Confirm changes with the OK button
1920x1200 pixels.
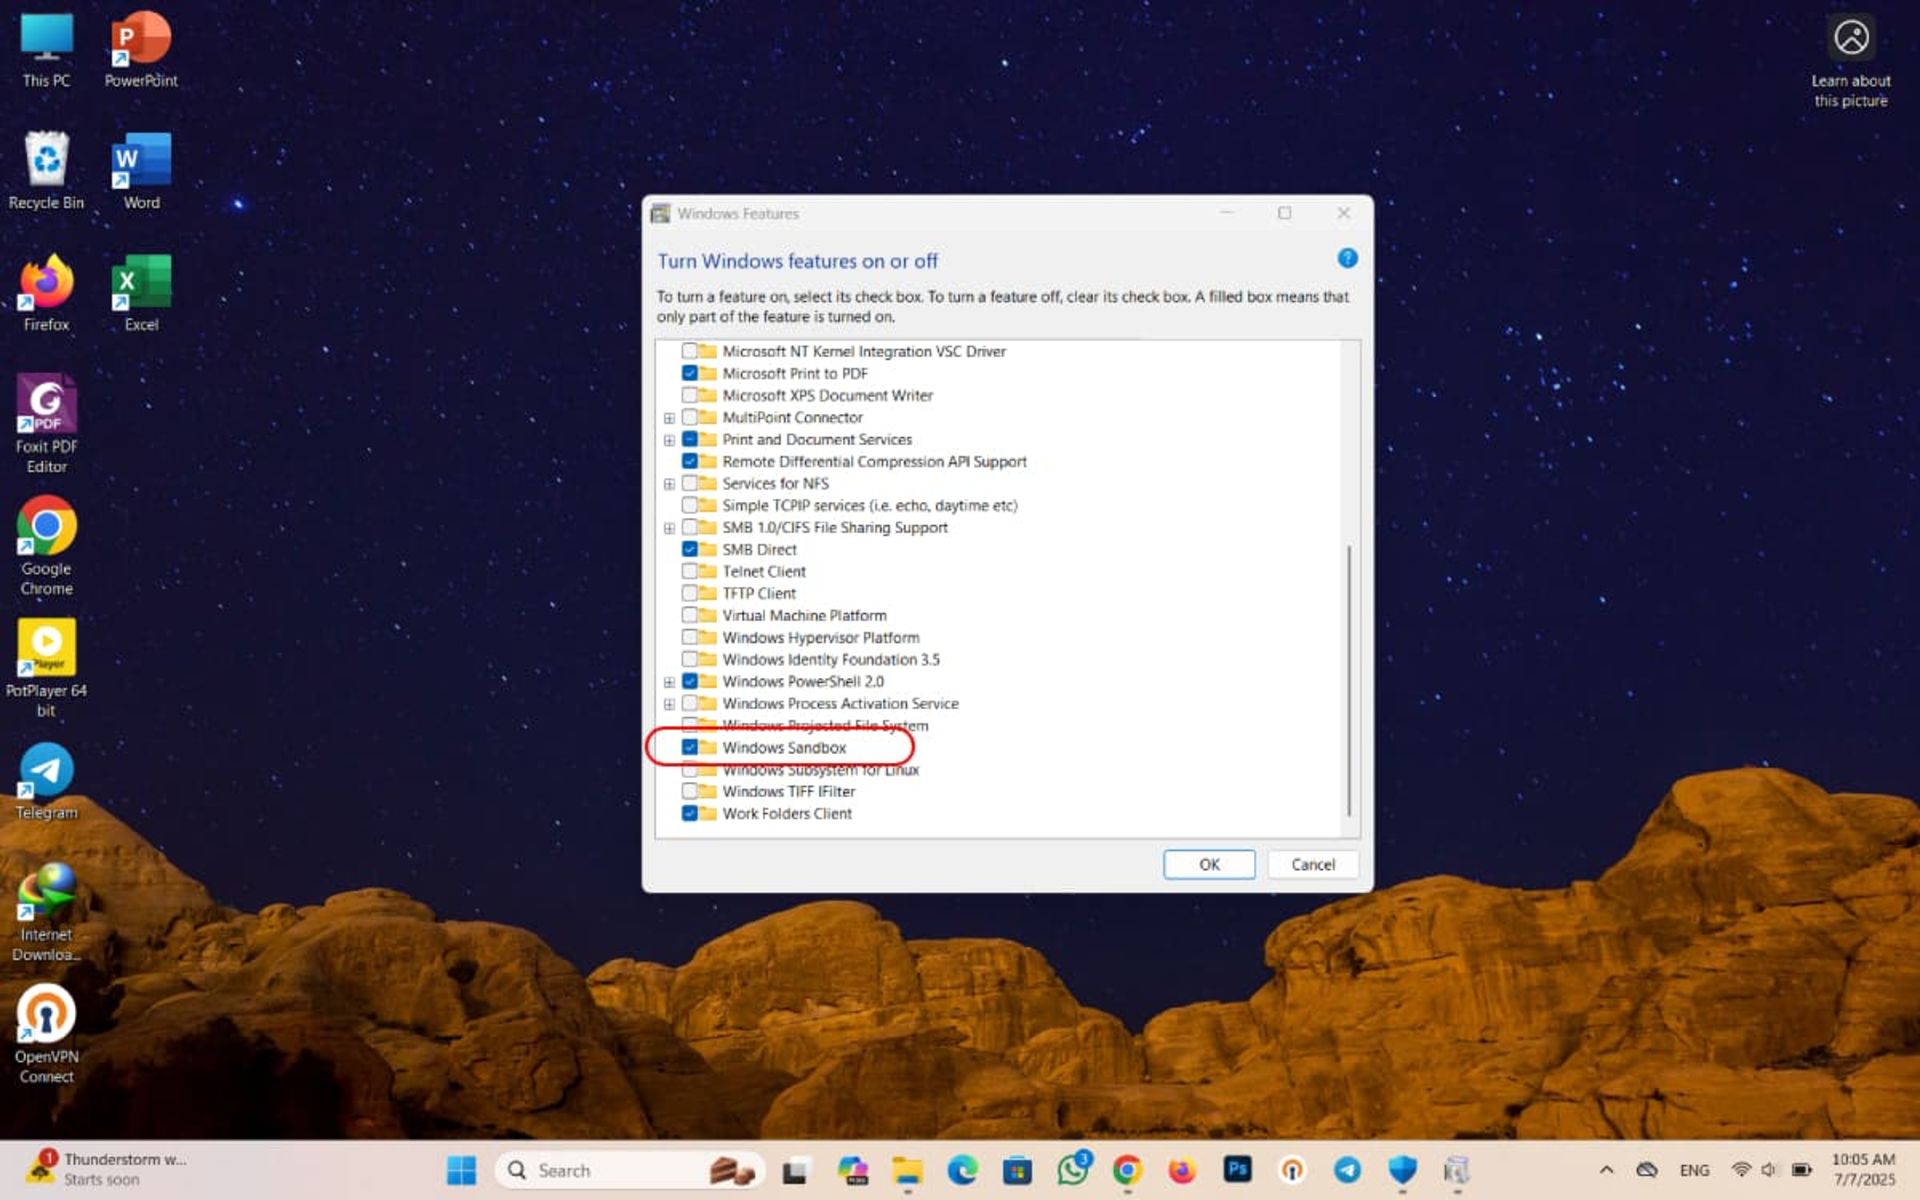pos(1208,864)
